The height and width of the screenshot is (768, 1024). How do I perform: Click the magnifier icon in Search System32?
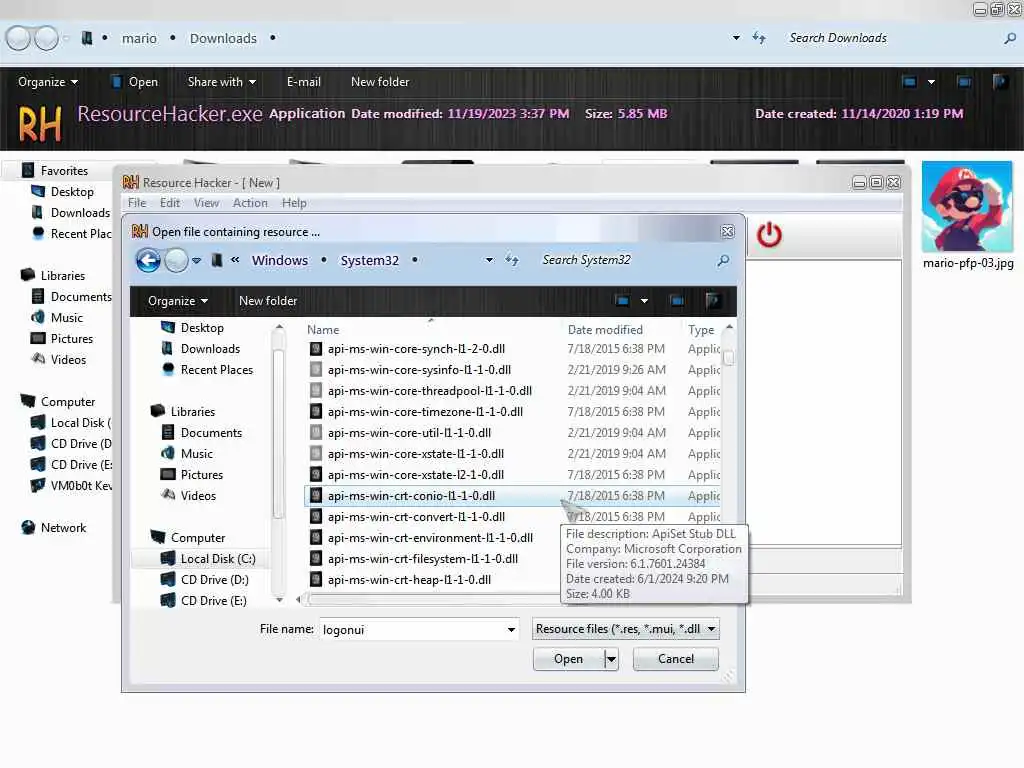click(723, 261)
